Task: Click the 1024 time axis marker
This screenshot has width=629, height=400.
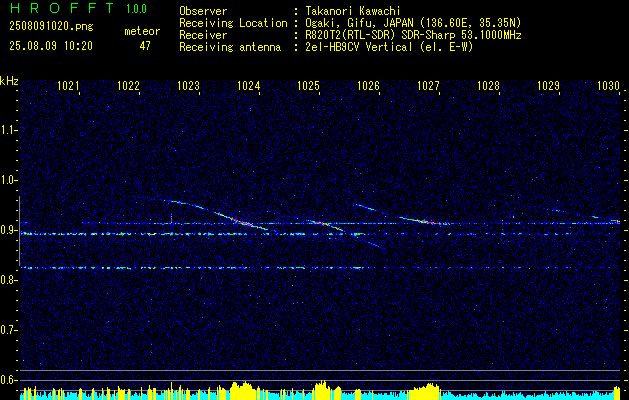Action: (249, 85)
